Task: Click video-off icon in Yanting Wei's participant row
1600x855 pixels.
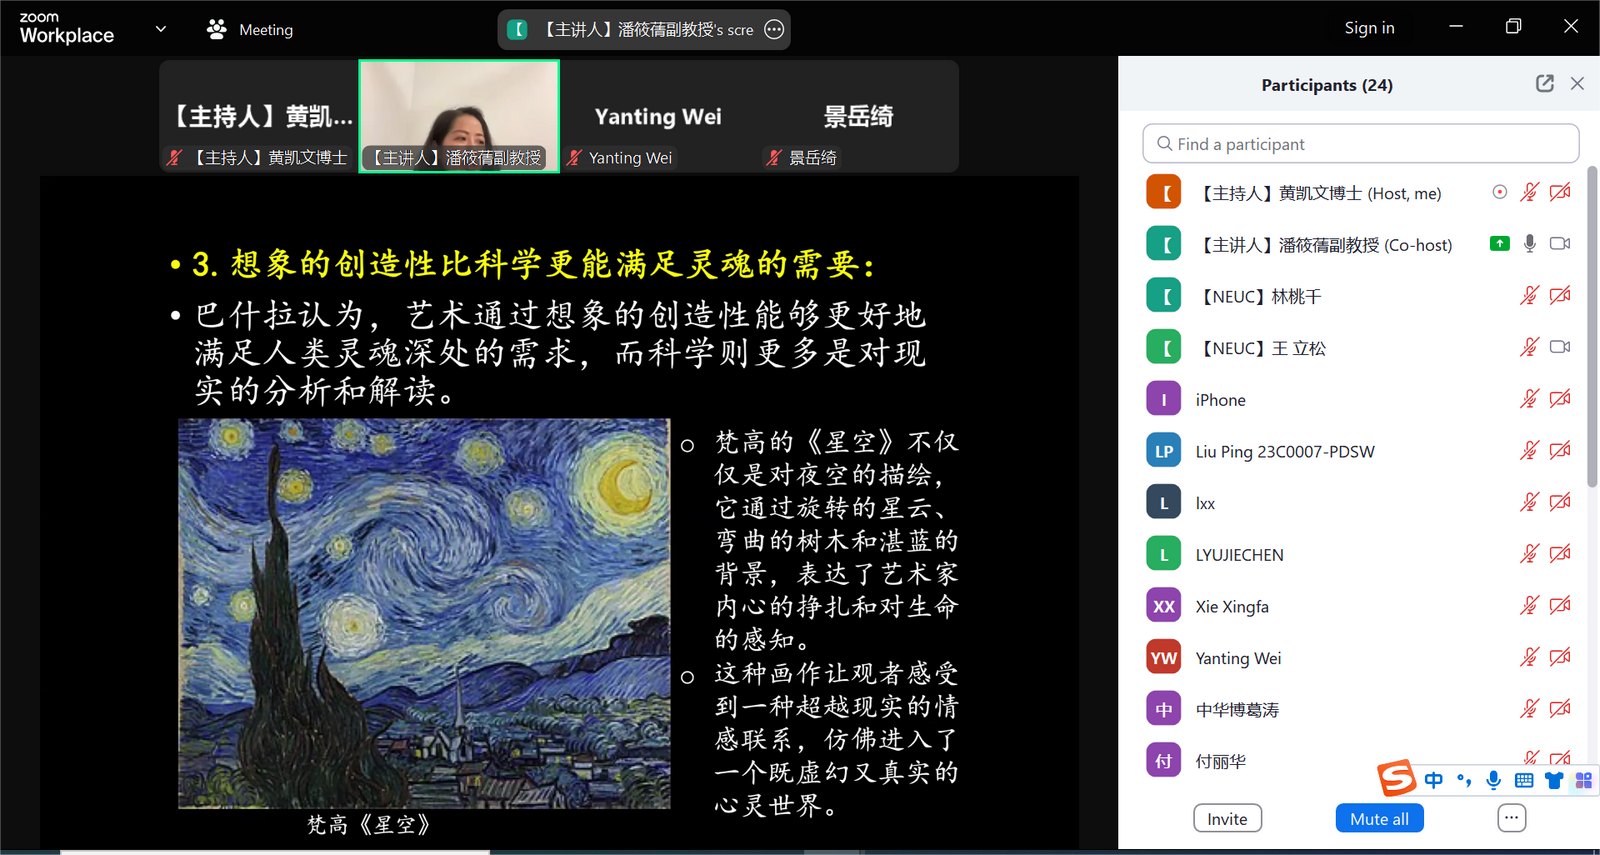Action: tap(1560, 657)
